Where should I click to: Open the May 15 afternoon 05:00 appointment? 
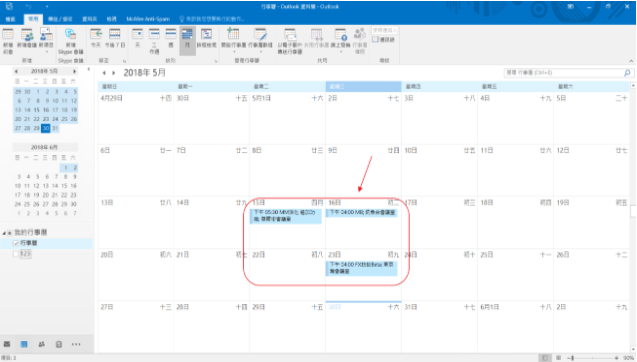286,216
